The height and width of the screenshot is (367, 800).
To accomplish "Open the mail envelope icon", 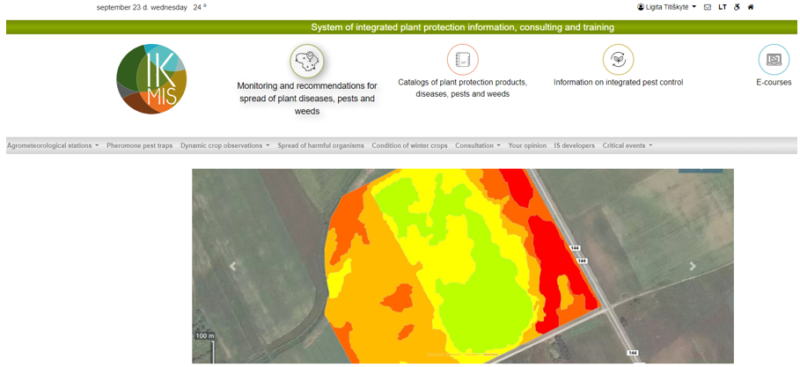I will pos(707,7).
